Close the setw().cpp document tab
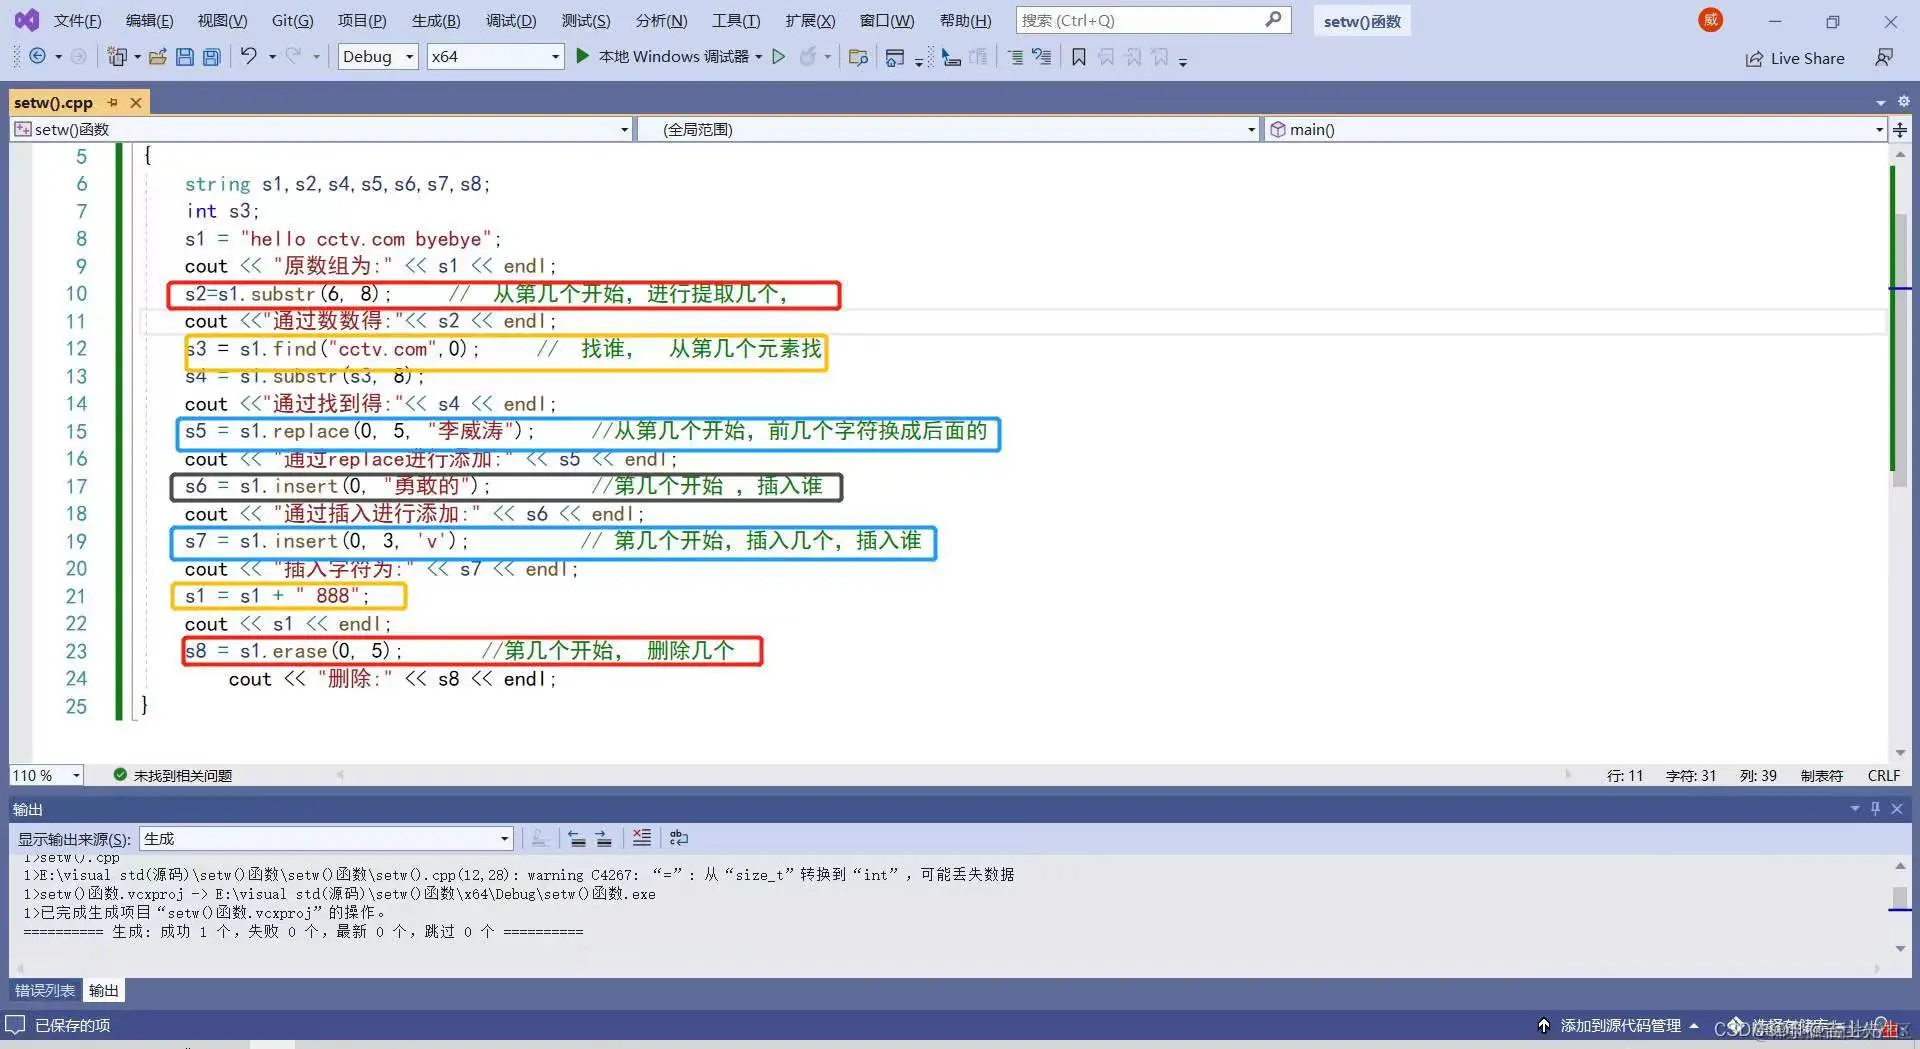Viewport: 1920px width, 1049px height. click(136, 102)
